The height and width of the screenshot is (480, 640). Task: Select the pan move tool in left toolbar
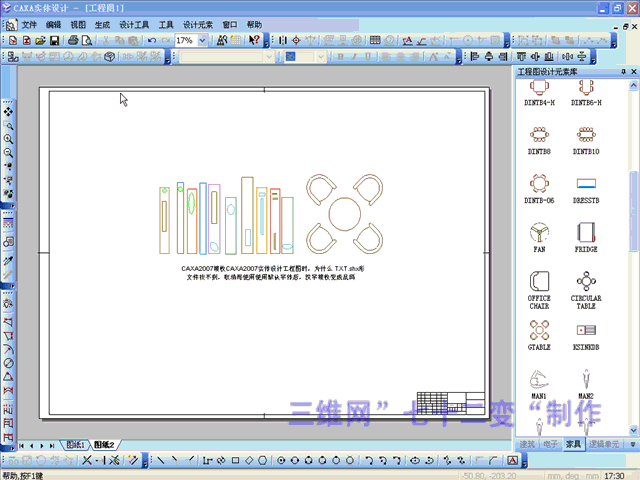tap(8, 111)
